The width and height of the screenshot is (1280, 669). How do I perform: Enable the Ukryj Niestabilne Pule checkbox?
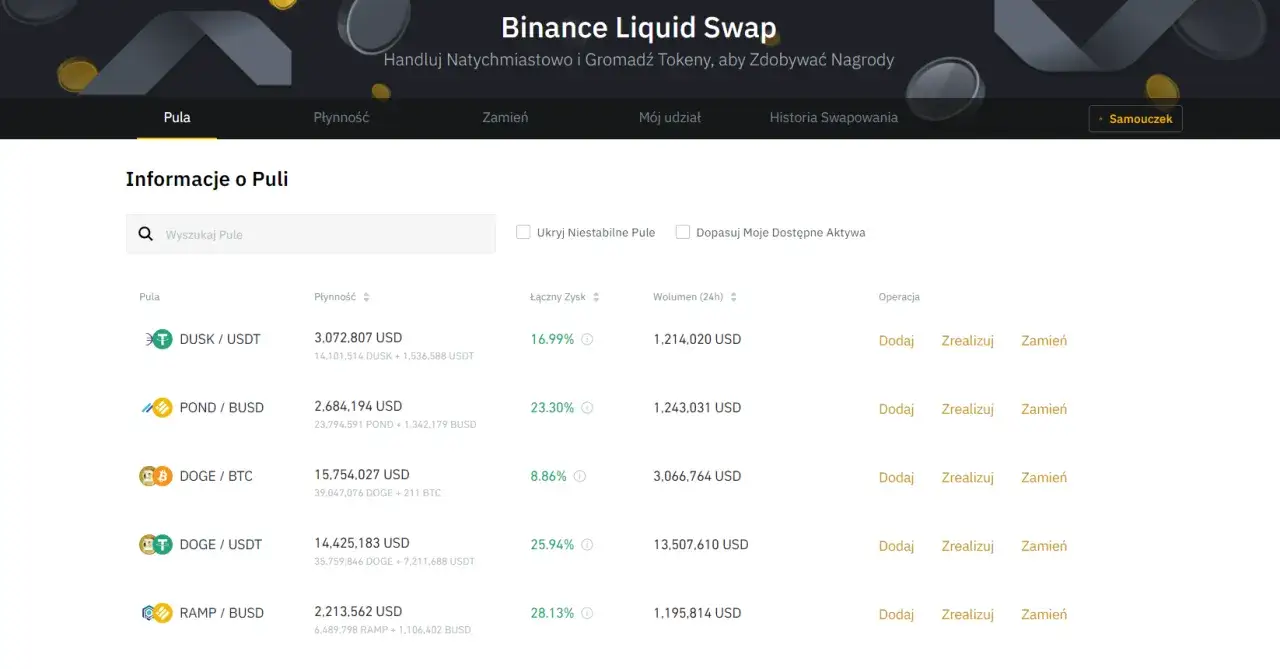523,231
